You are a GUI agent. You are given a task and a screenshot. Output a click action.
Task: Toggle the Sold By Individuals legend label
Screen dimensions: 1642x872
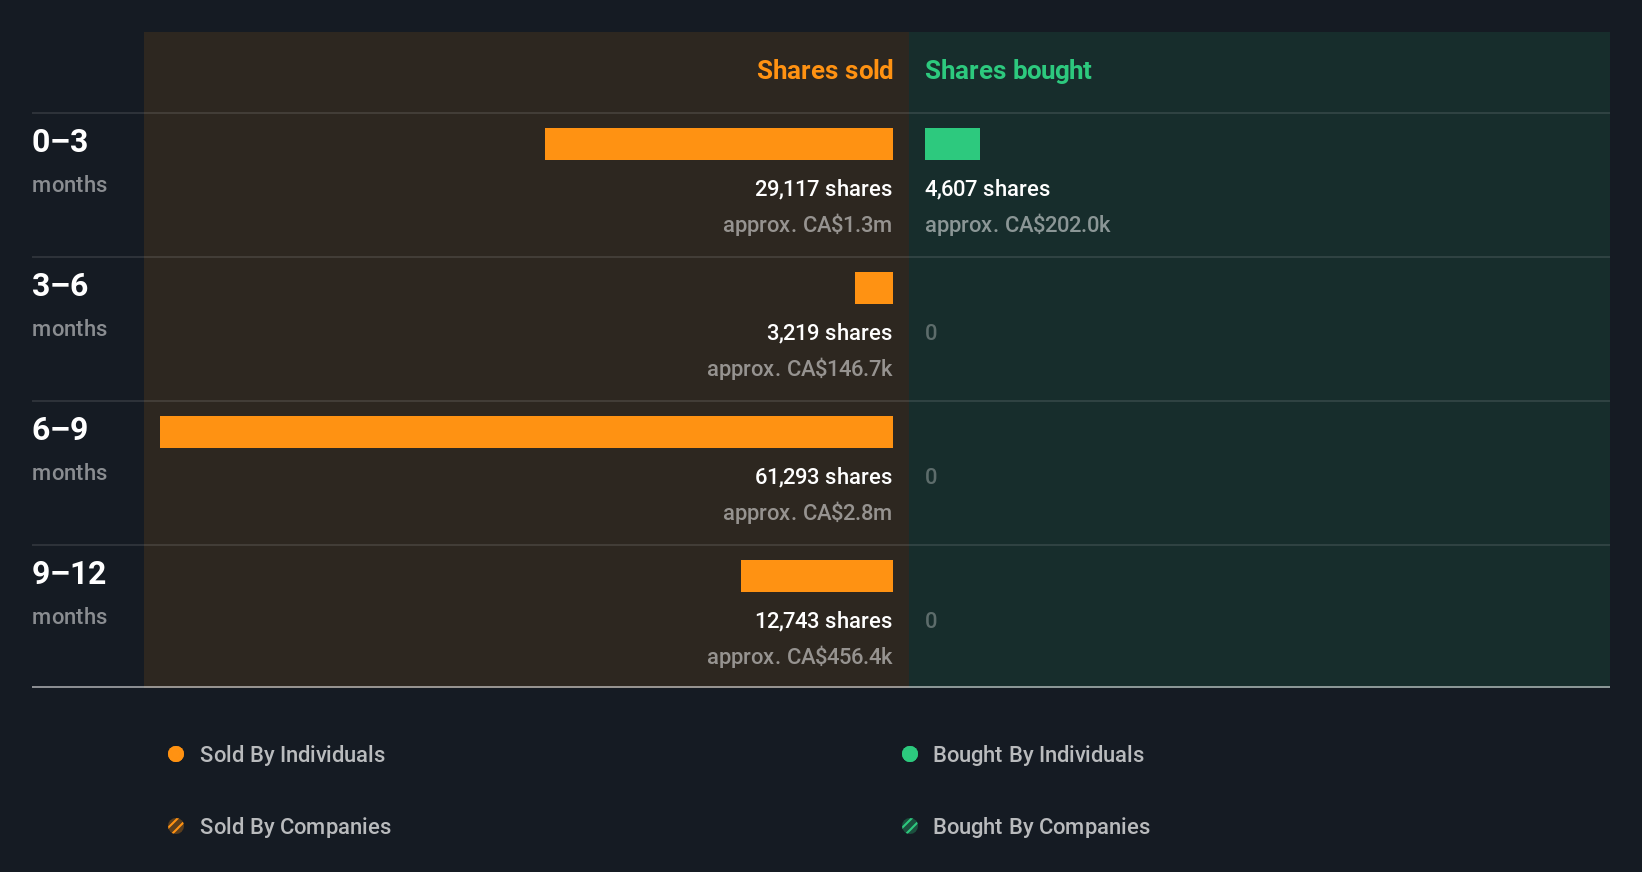coord(292,754)
